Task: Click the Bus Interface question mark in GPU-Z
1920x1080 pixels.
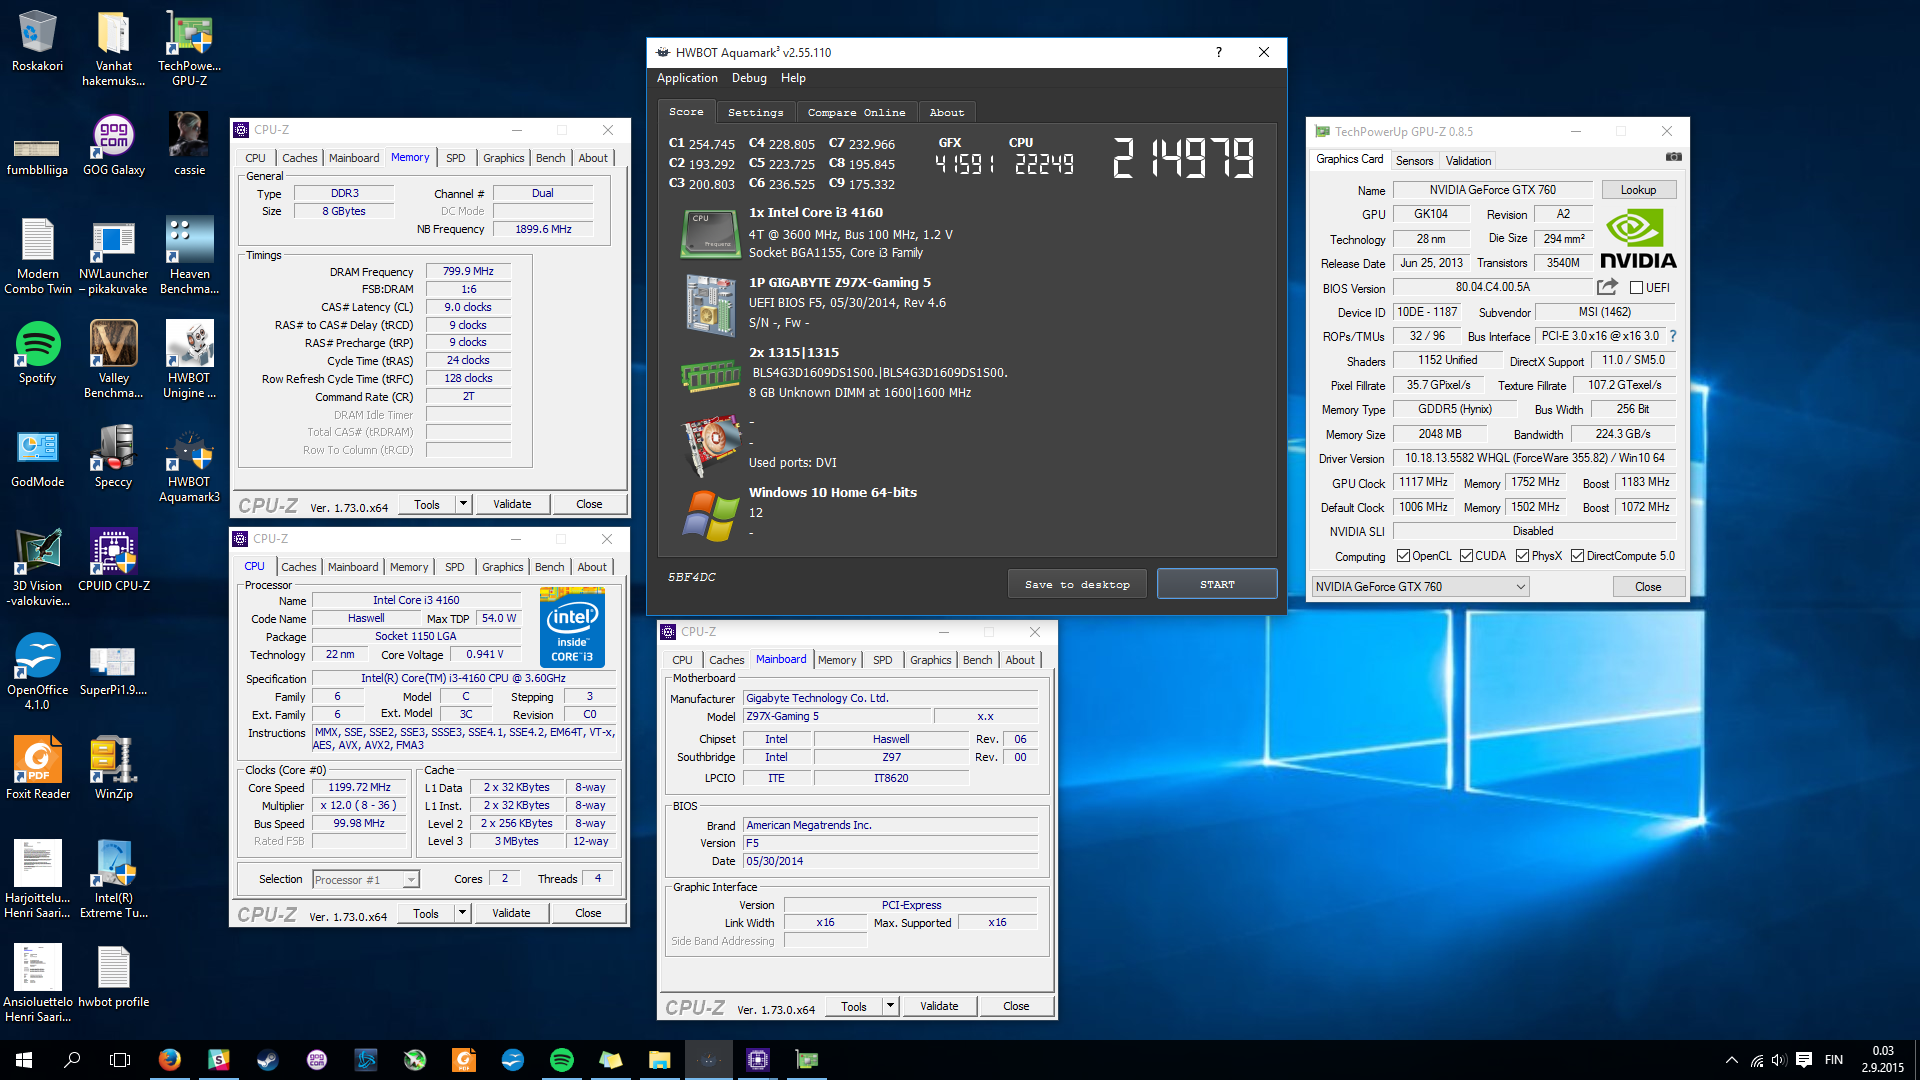Action: [x=1672, y=336]
